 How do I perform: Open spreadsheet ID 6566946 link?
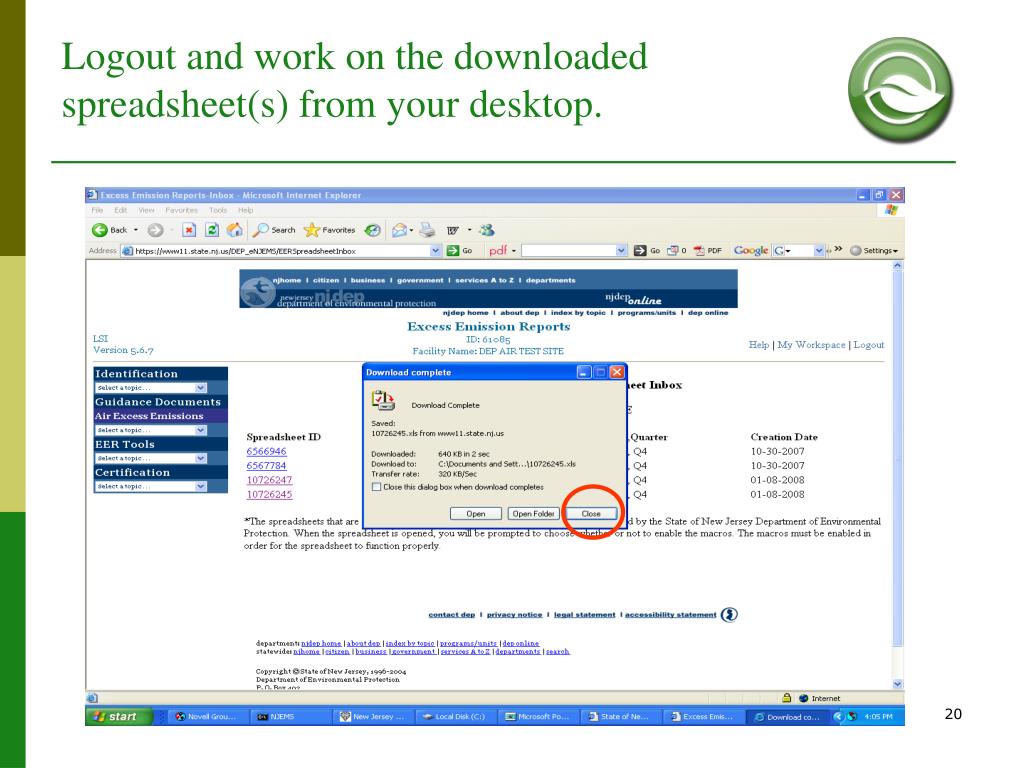[x=266, y=451]
